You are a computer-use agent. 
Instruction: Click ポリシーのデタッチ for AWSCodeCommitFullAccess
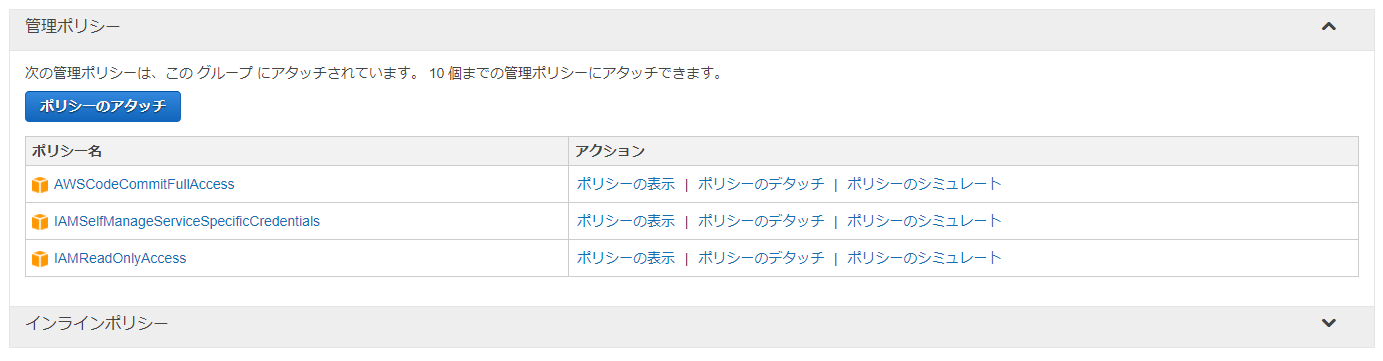click(x=761, y=184)
